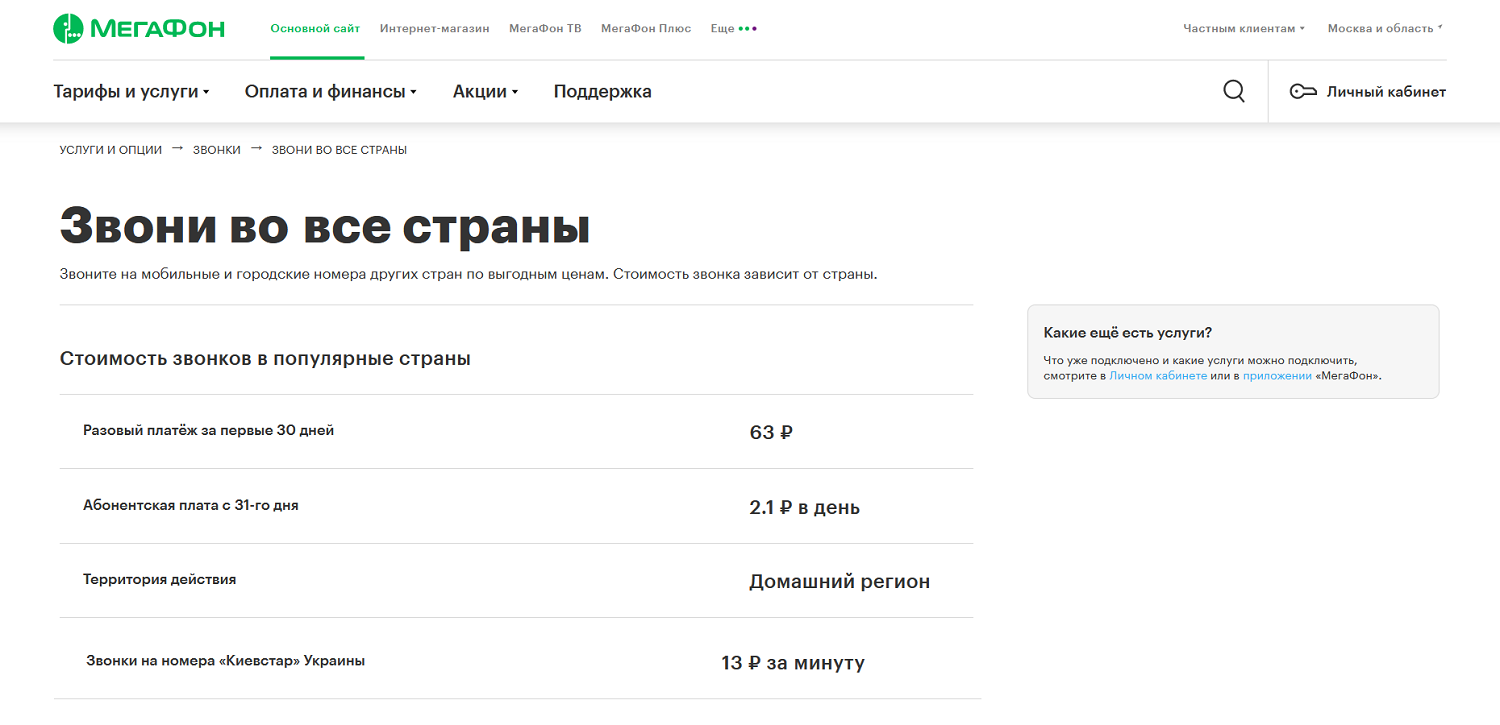The image size is (1500, 725).
Task: Click Стоимость звонков в популярные страны heading
Action: (x=265, y=358)
